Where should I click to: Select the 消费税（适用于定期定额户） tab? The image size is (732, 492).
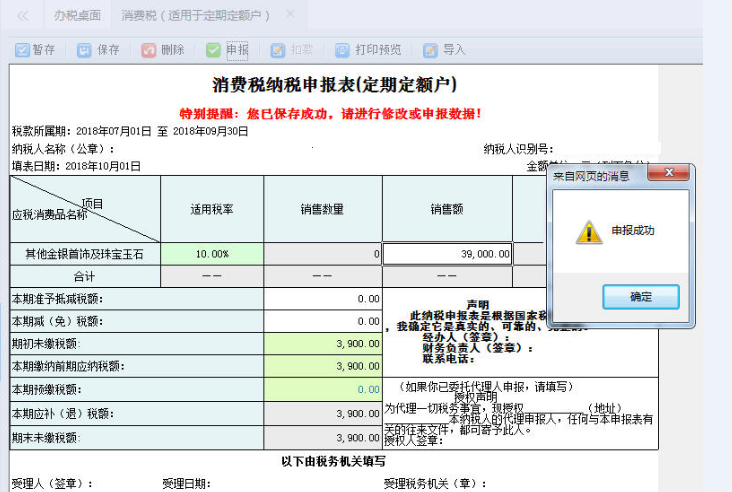click(196, 16)
